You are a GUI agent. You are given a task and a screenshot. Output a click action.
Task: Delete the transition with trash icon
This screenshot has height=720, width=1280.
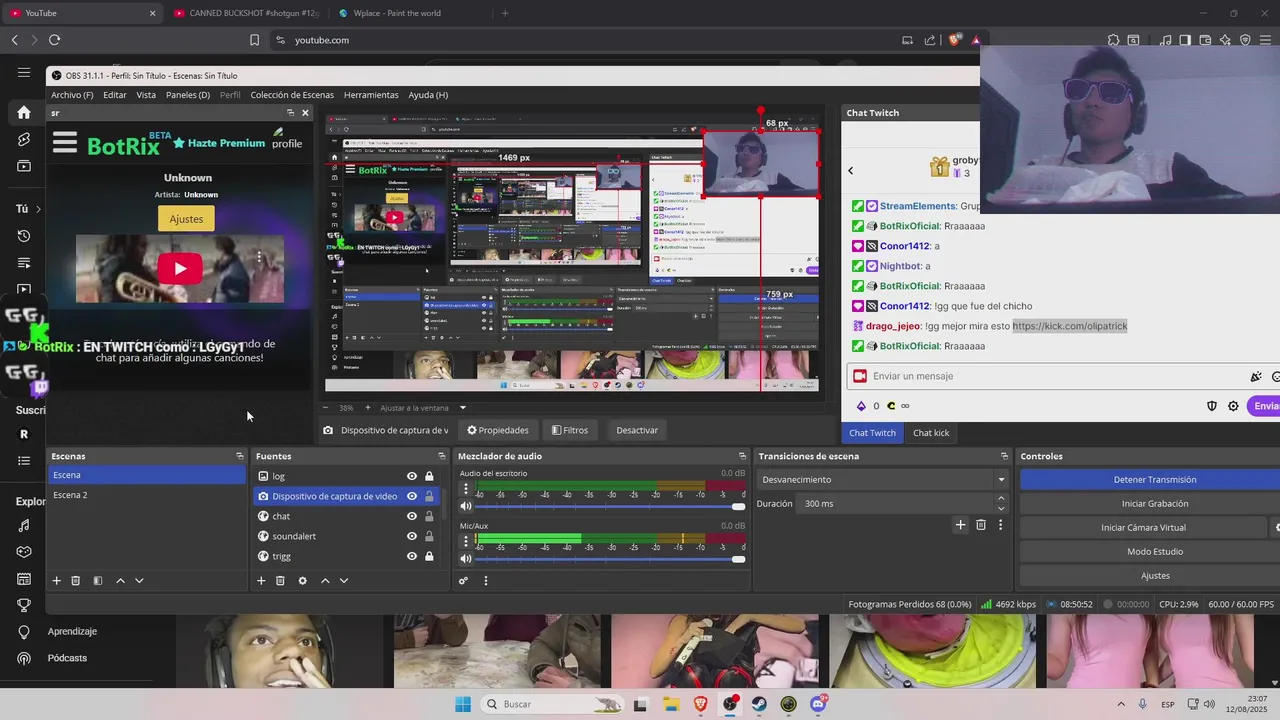[981, 524]
